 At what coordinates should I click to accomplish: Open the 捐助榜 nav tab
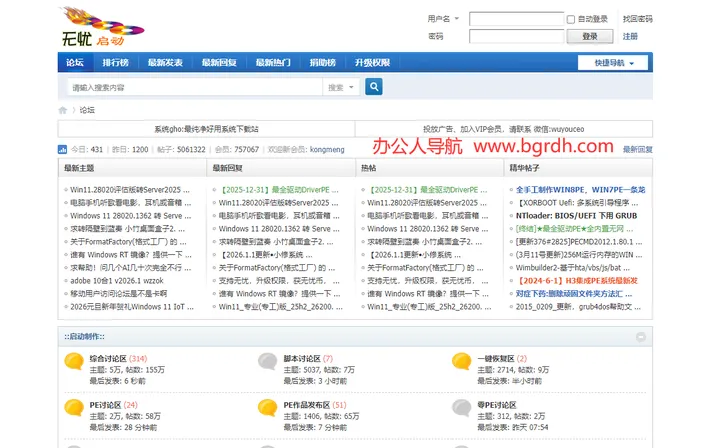pos(322,62)
